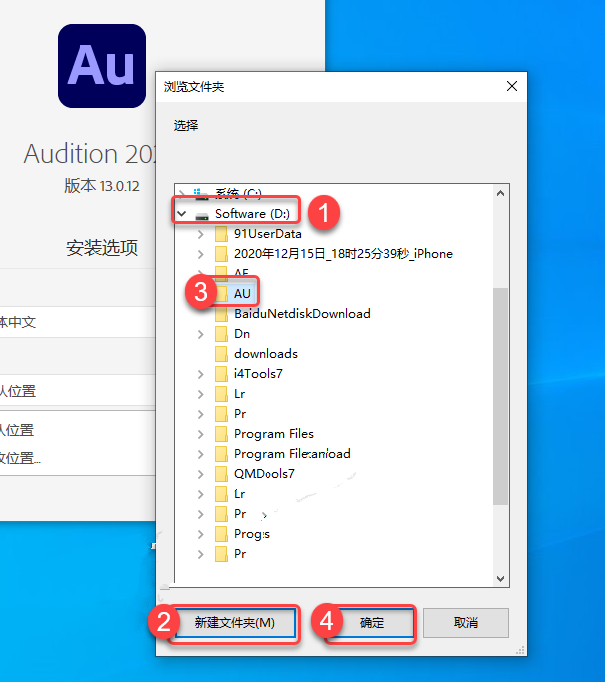The height and width of the screenshot is (682, 605).
Task: Select the QMDools7 folder name
Action: click(264, 474)
